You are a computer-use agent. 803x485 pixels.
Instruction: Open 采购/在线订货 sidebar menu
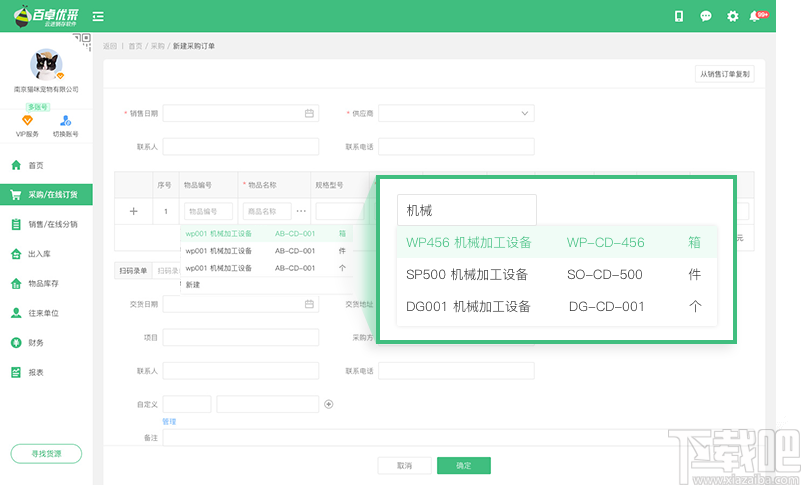coord(46,195)
